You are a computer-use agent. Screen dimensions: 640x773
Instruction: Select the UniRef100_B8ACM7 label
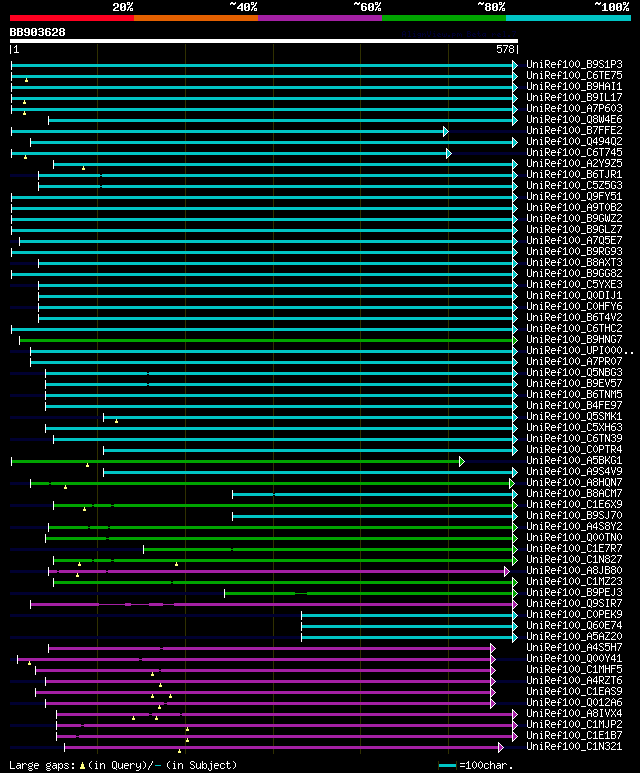pyautogui.click(x=574, y=493)
